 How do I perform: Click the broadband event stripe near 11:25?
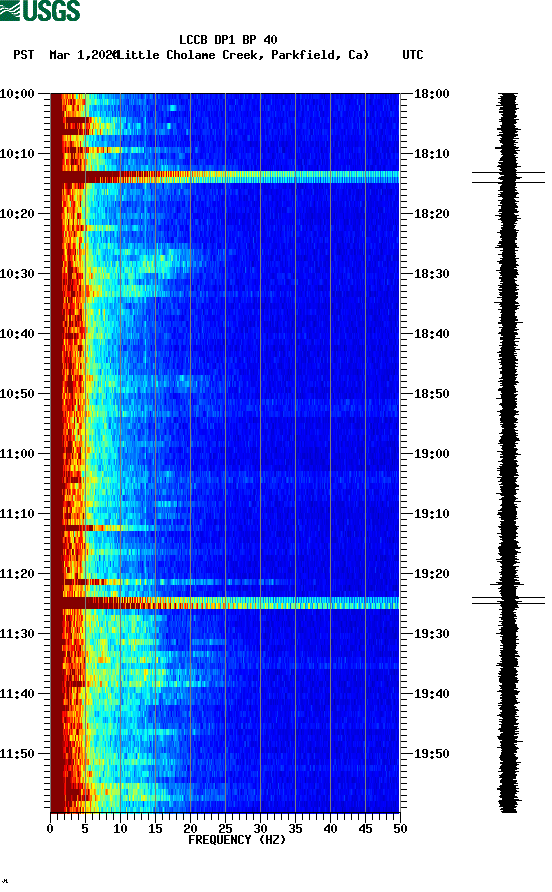point(225,603)
